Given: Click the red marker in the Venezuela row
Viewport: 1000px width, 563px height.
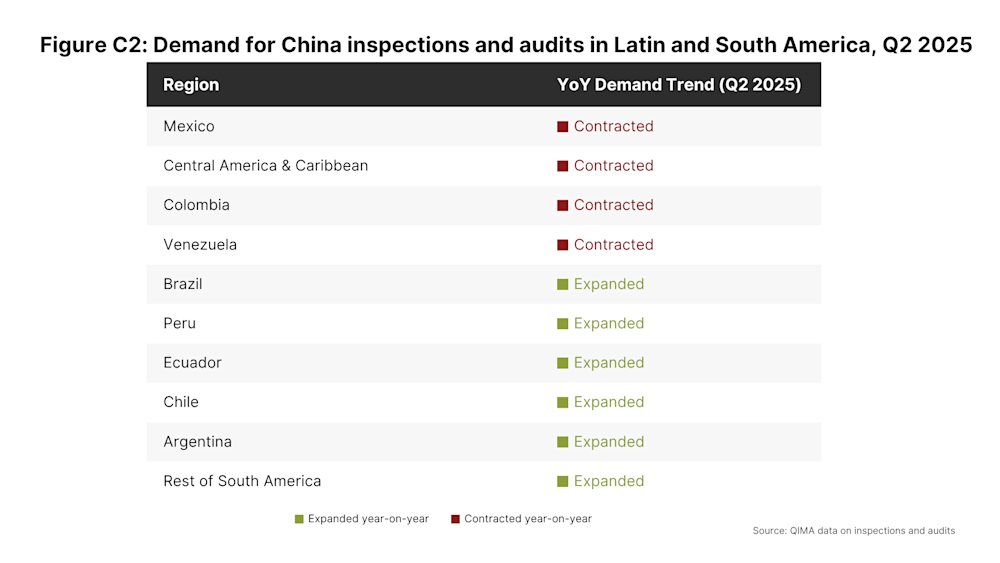Looking at the screenshot, I should point(562,245).
